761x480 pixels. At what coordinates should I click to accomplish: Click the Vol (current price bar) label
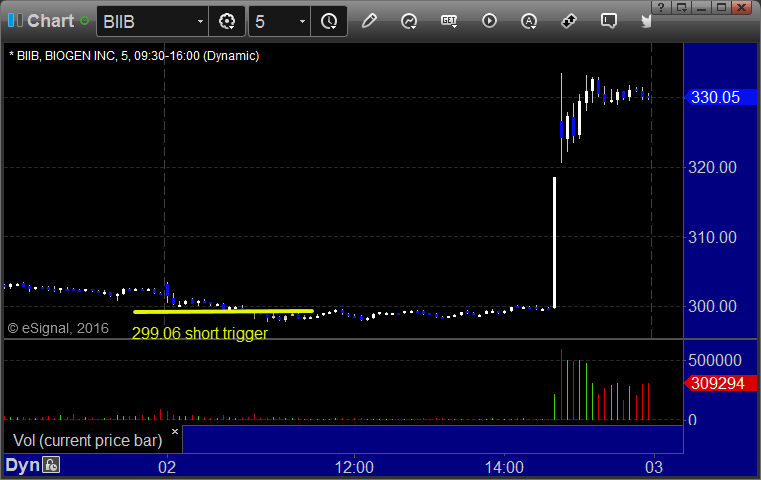[x=88, y=440]
